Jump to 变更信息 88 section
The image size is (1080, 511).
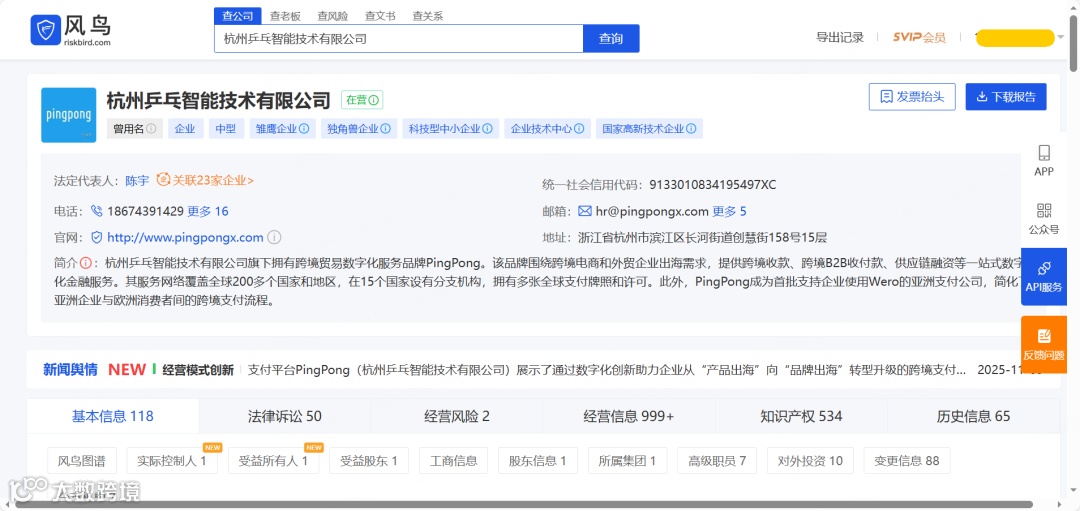[906, 461]
